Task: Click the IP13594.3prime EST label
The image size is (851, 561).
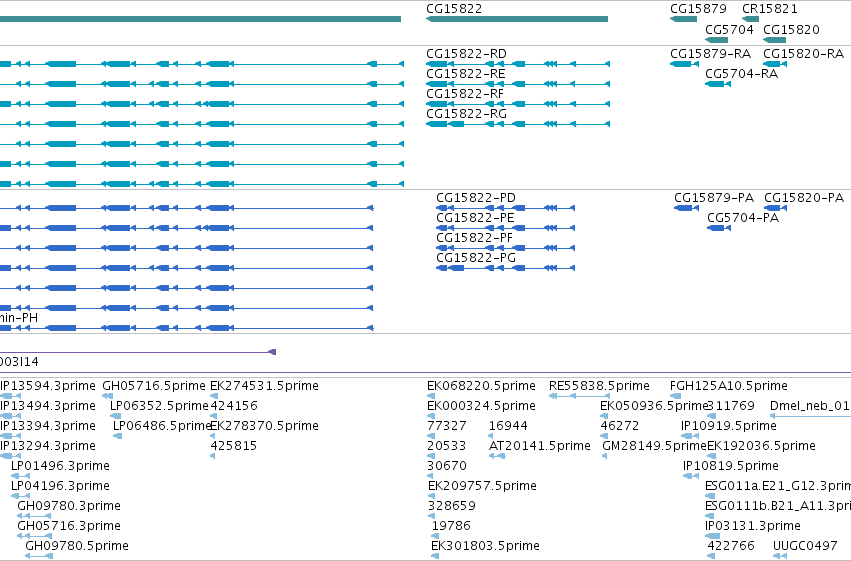Action: coord(48,386)
